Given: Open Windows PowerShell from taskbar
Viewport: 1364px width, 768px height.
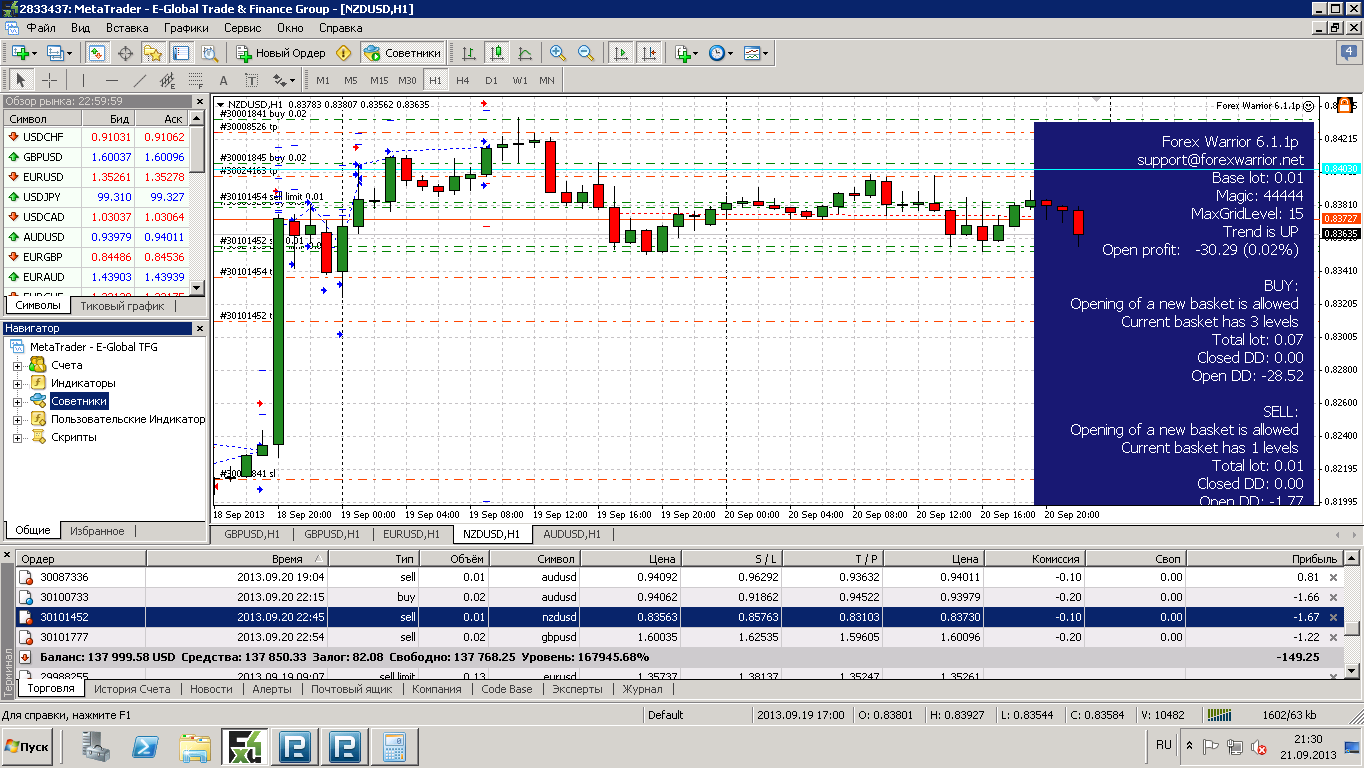Looking at the screenshot, I should (x=146, y=747).
